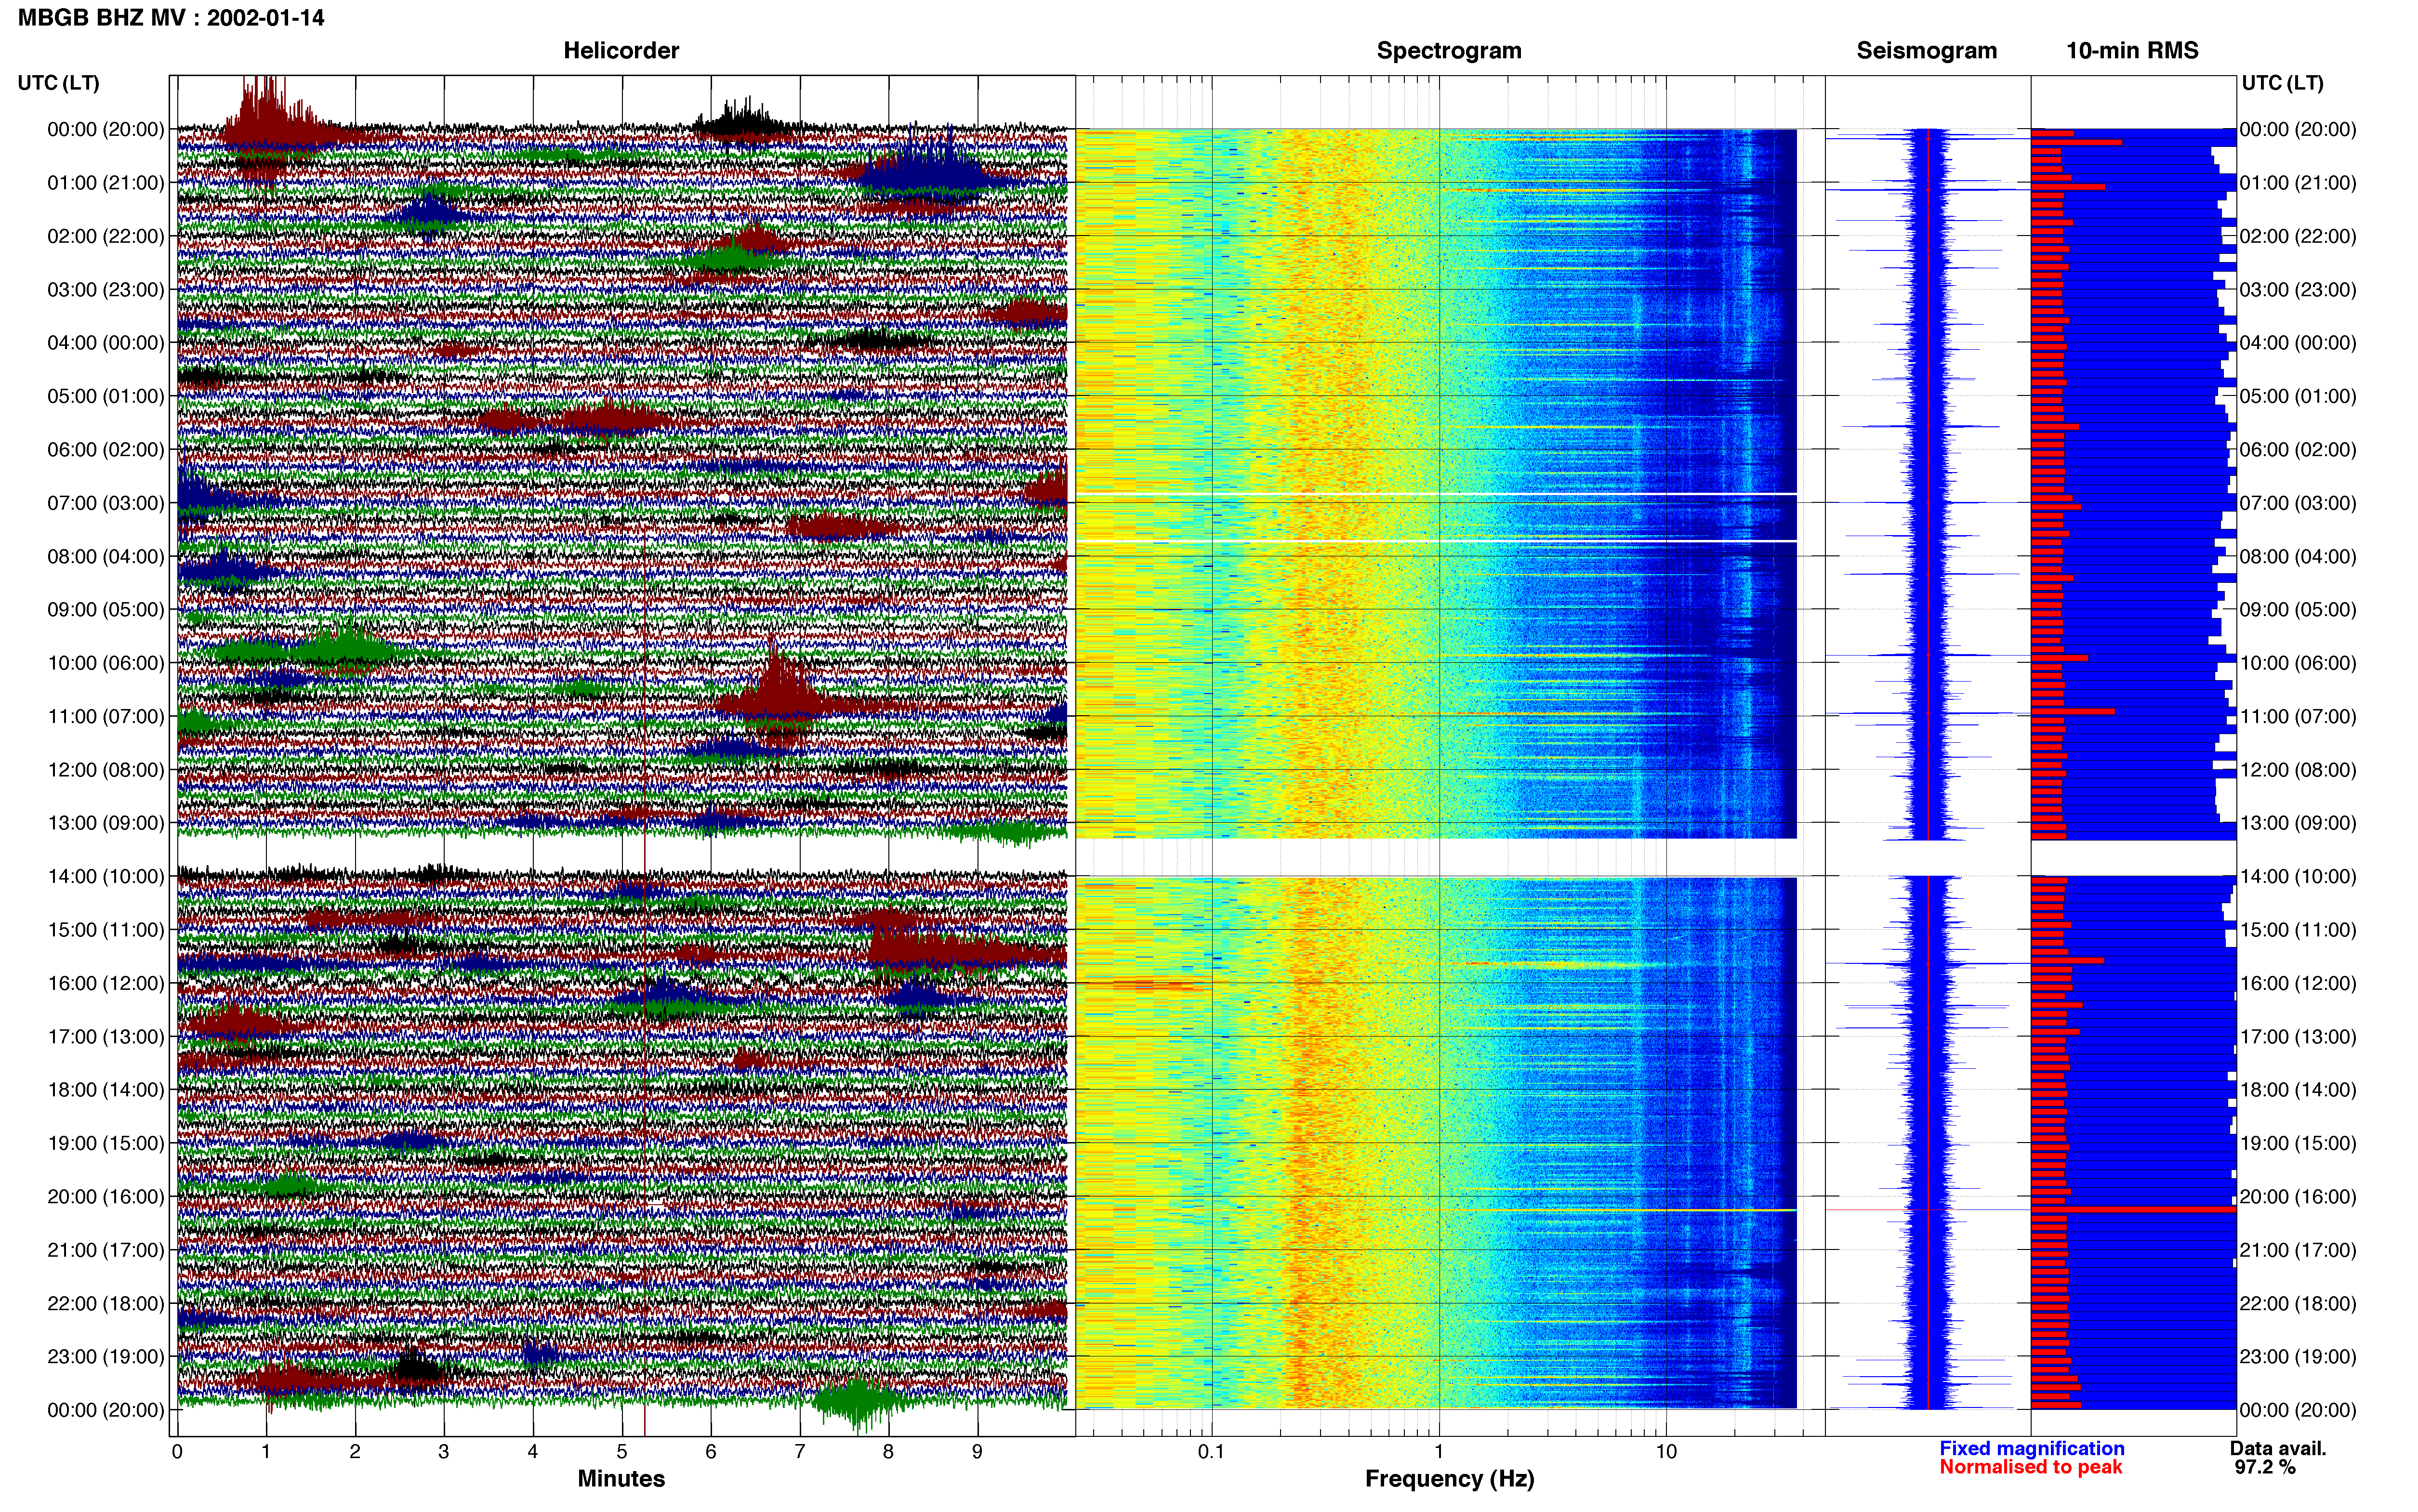The width and height of the screenshot is (2418, 1512).
Task: Click the left '16:00 (12:00)' time label
Action: [106, 983]
